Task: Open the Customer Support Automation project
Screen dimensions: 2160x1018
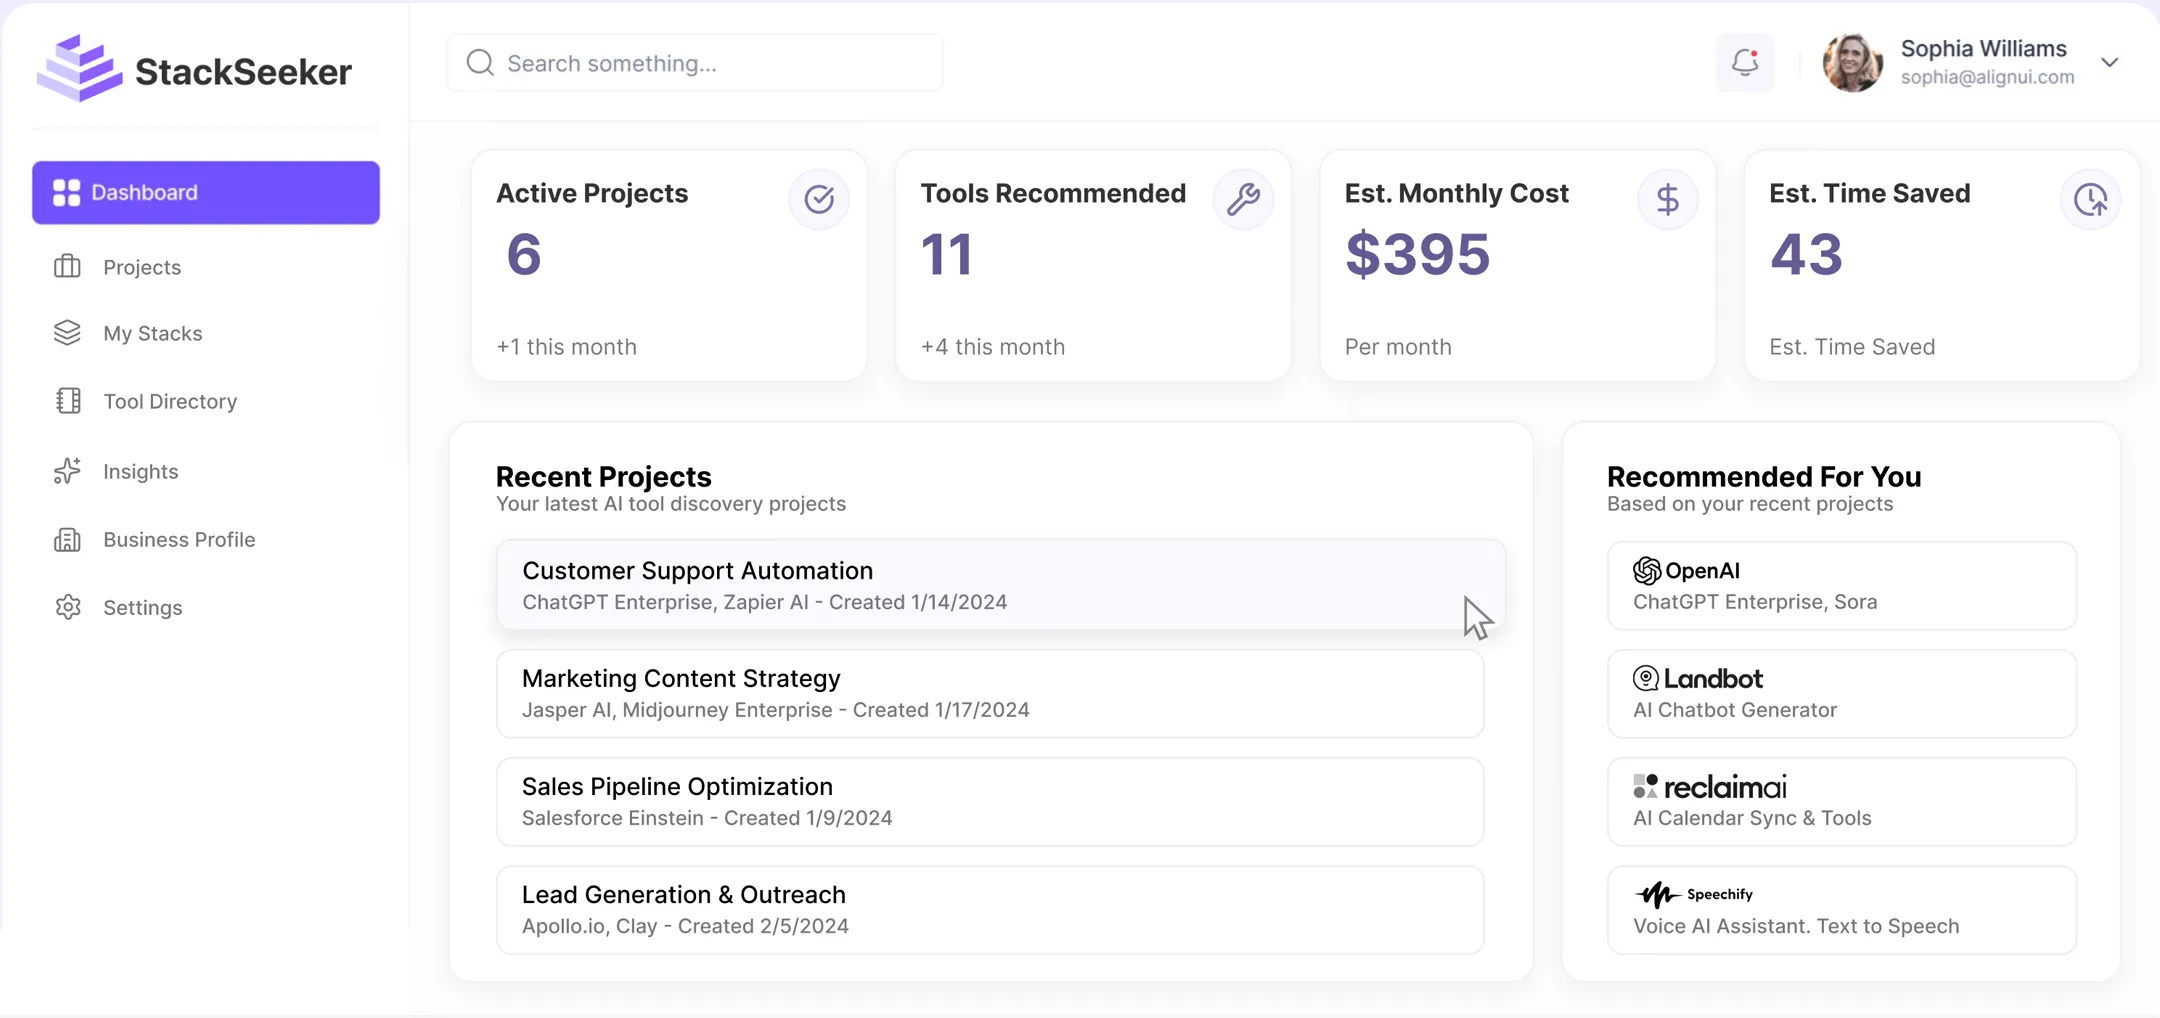Action: (1000, 584)
